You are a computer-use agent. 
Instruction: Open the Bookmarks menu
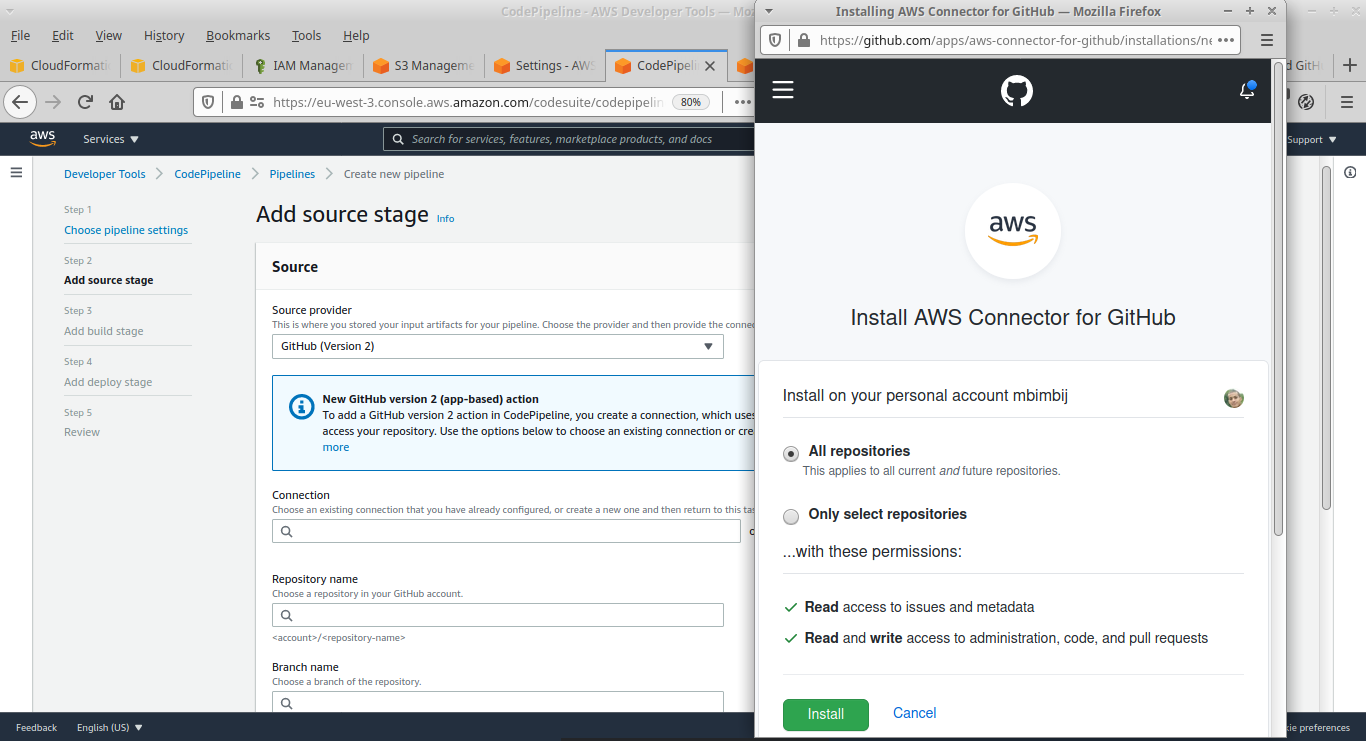(x=238, y=35)
